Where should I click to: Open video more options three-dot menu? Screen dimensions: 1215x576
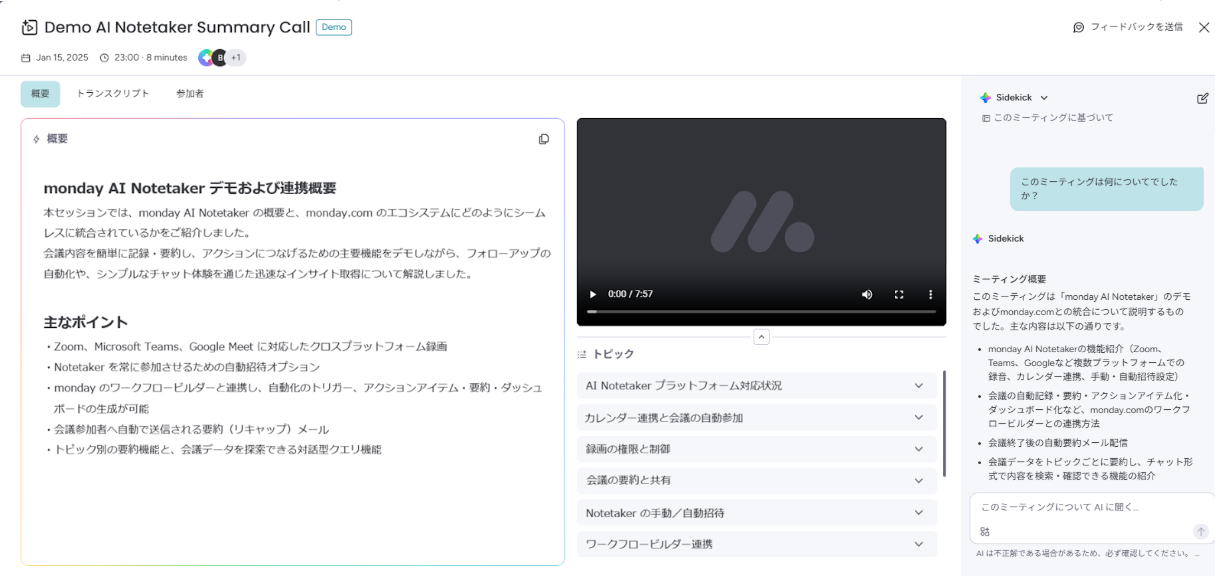930,294
